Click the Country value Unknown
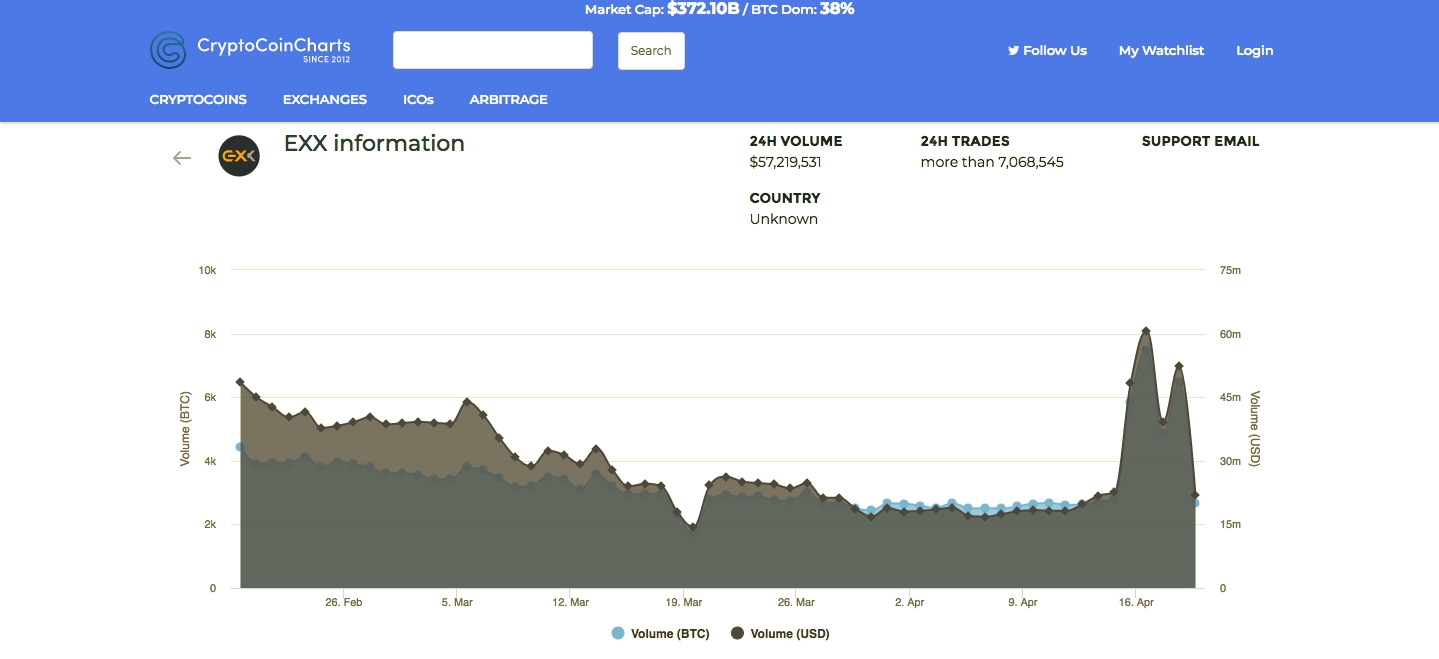Image resolution: width=1439 pixels, height=659 pixels. click(784, 219)
